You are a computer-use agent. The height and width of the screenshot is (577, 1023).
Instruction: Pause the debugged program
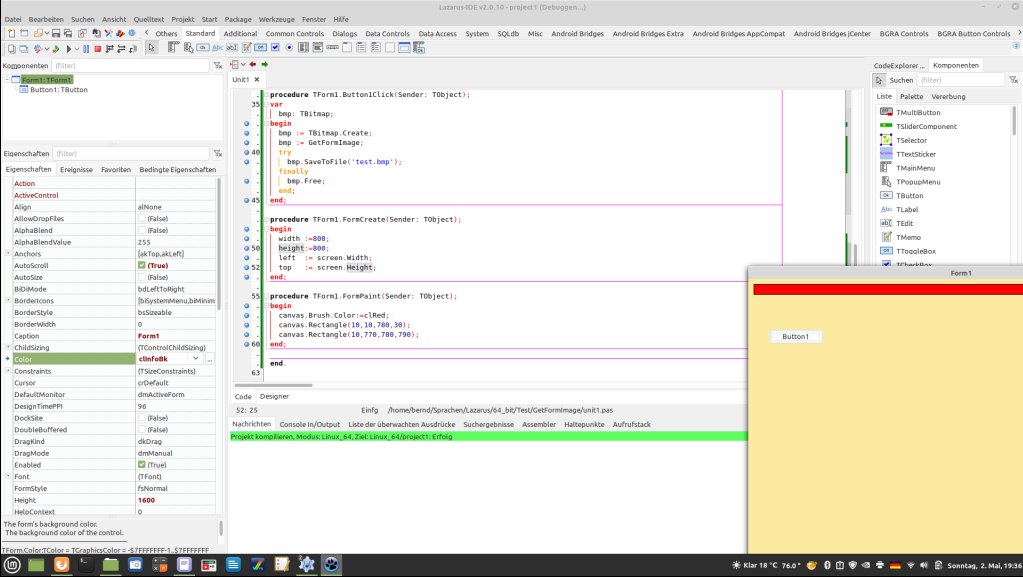point(85,49)
